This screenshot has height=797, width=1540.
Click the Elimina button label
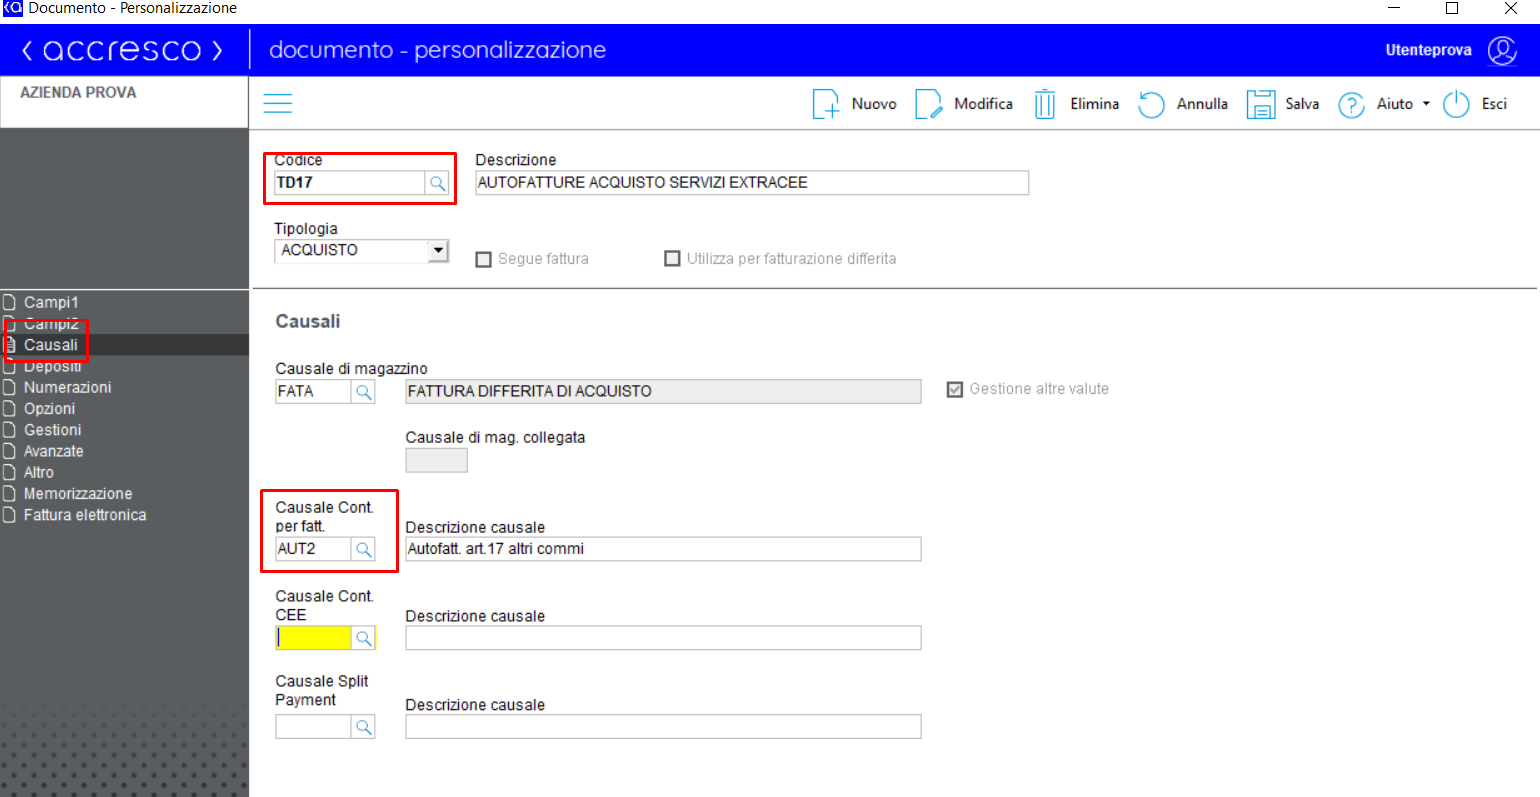1094,104
